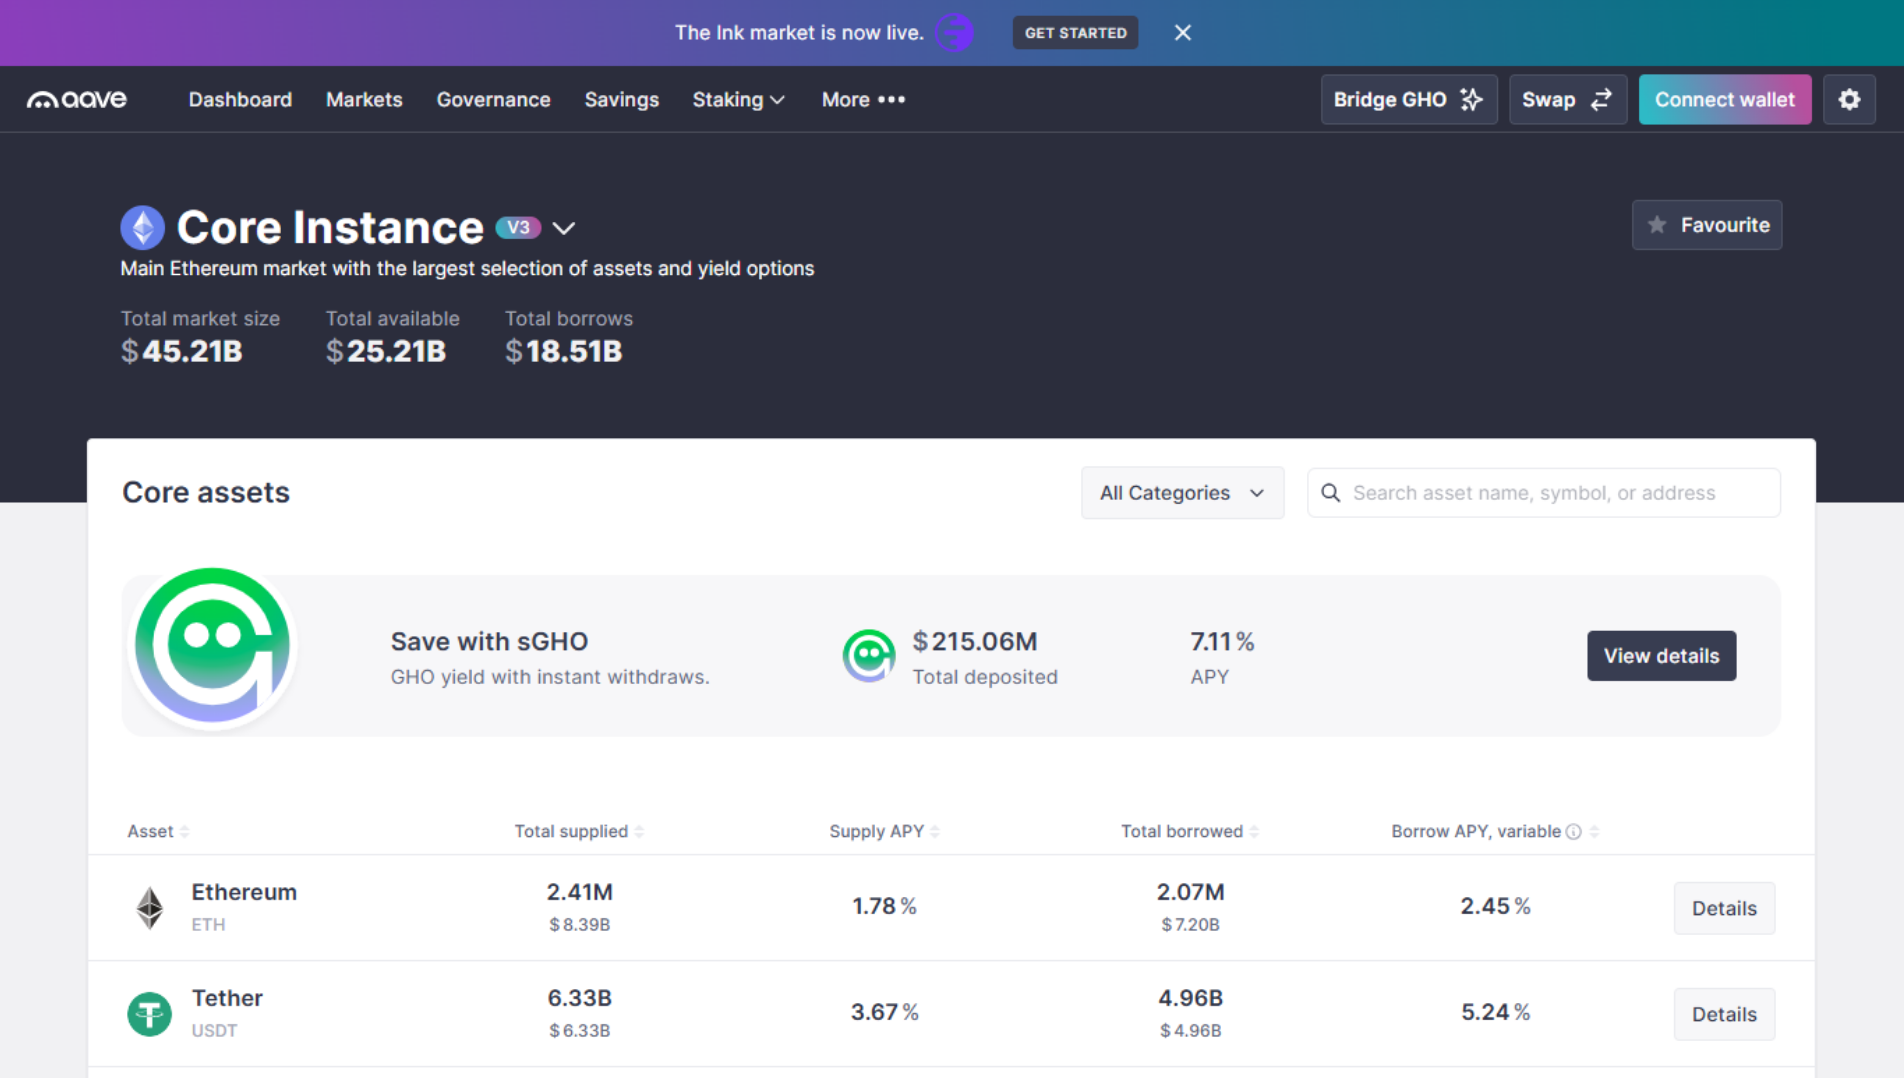The width and height of the screenshot is (1904, 1078).
Task: Click View details for sGHO
Action: [1661, 656]
